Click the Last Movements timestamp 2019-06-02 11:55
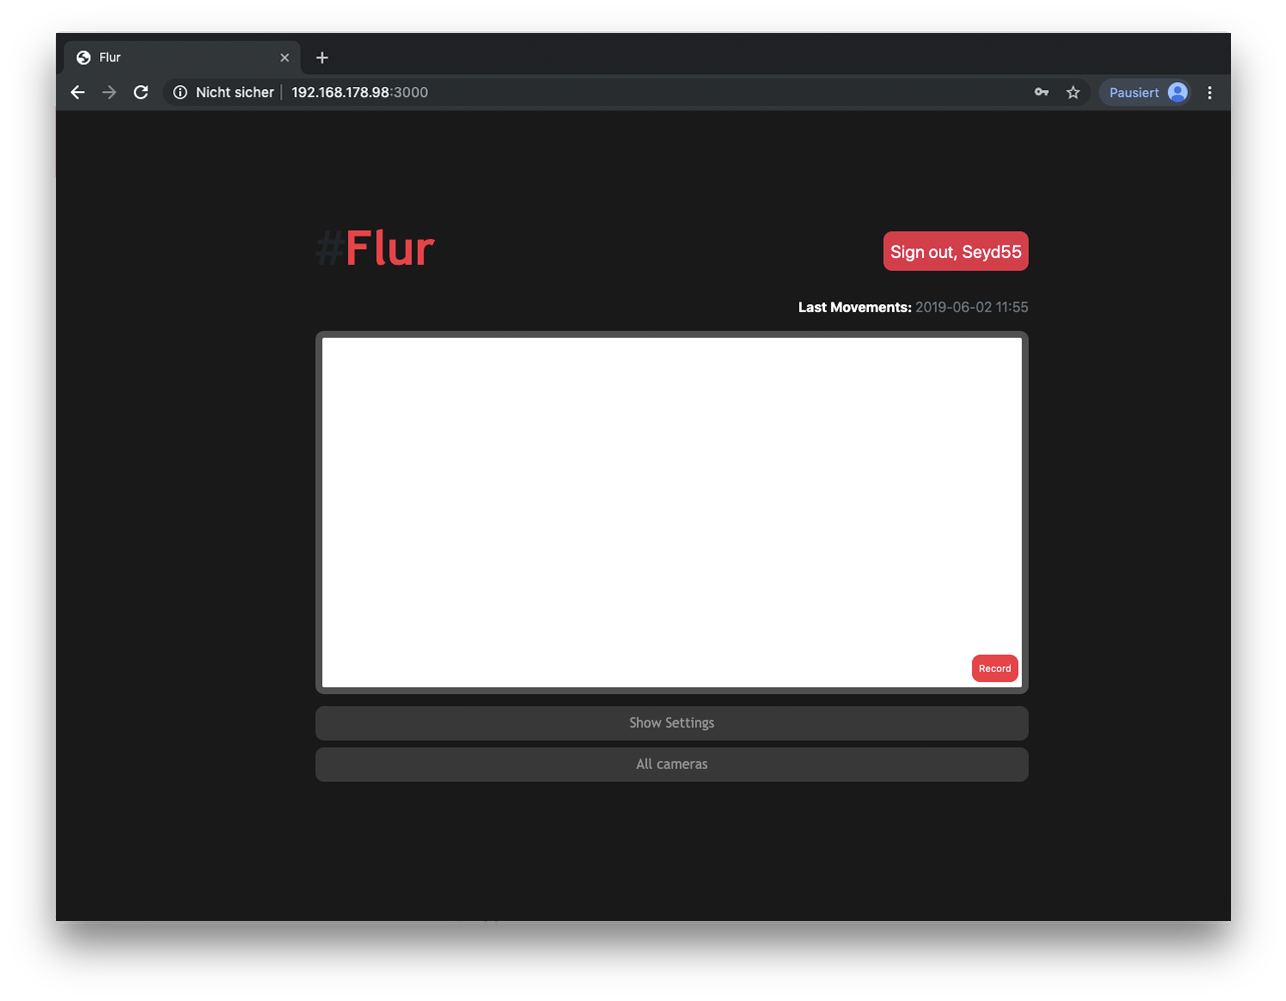The width and height of the screenshot is (1286, 1001). 971,307
